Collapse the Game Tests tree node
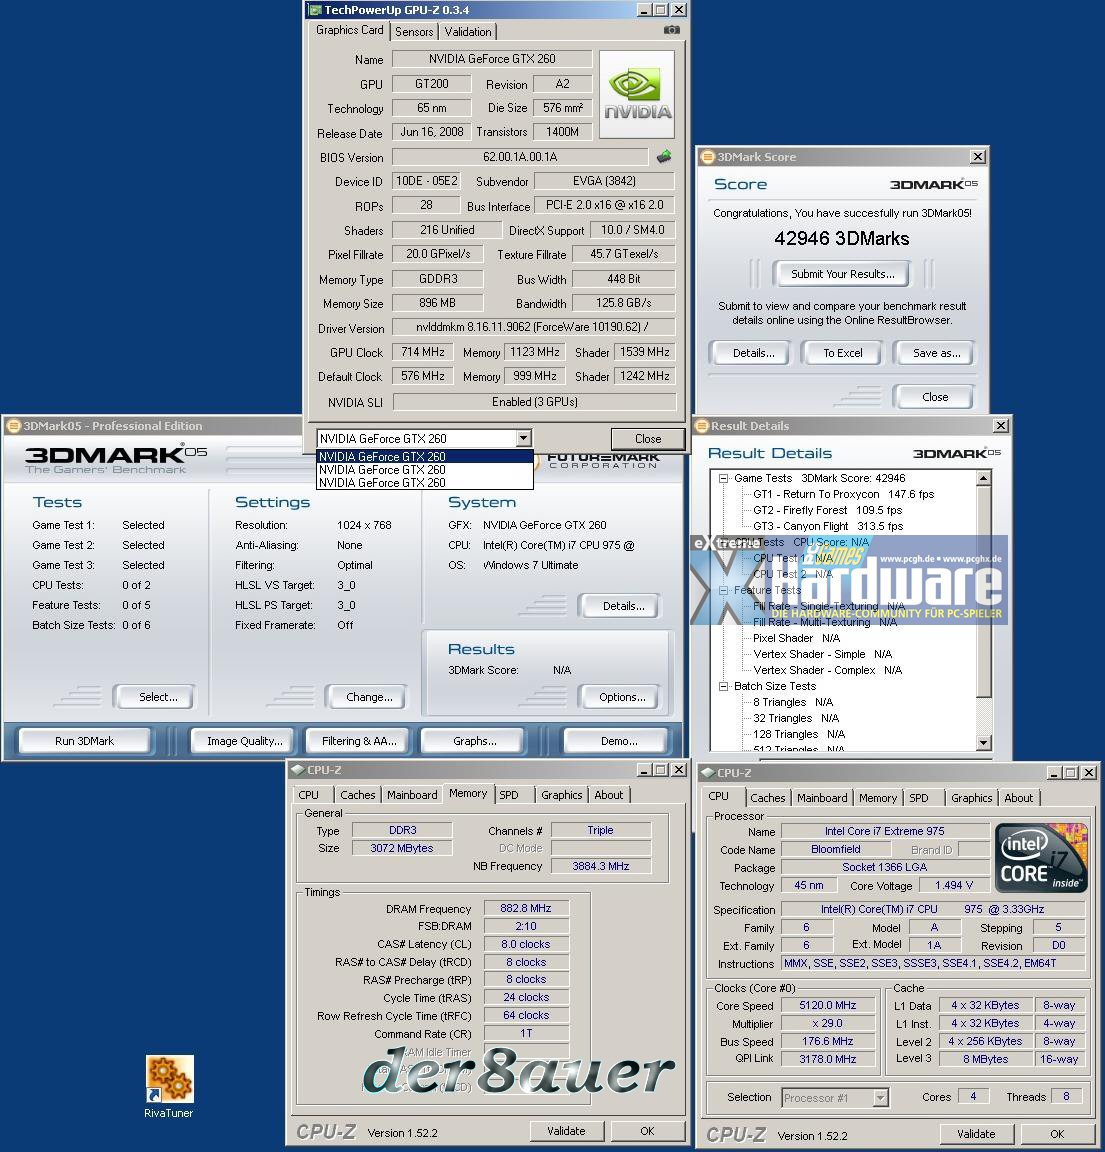The width and height of the screenshot is (1105, 1152). [723, 478]
